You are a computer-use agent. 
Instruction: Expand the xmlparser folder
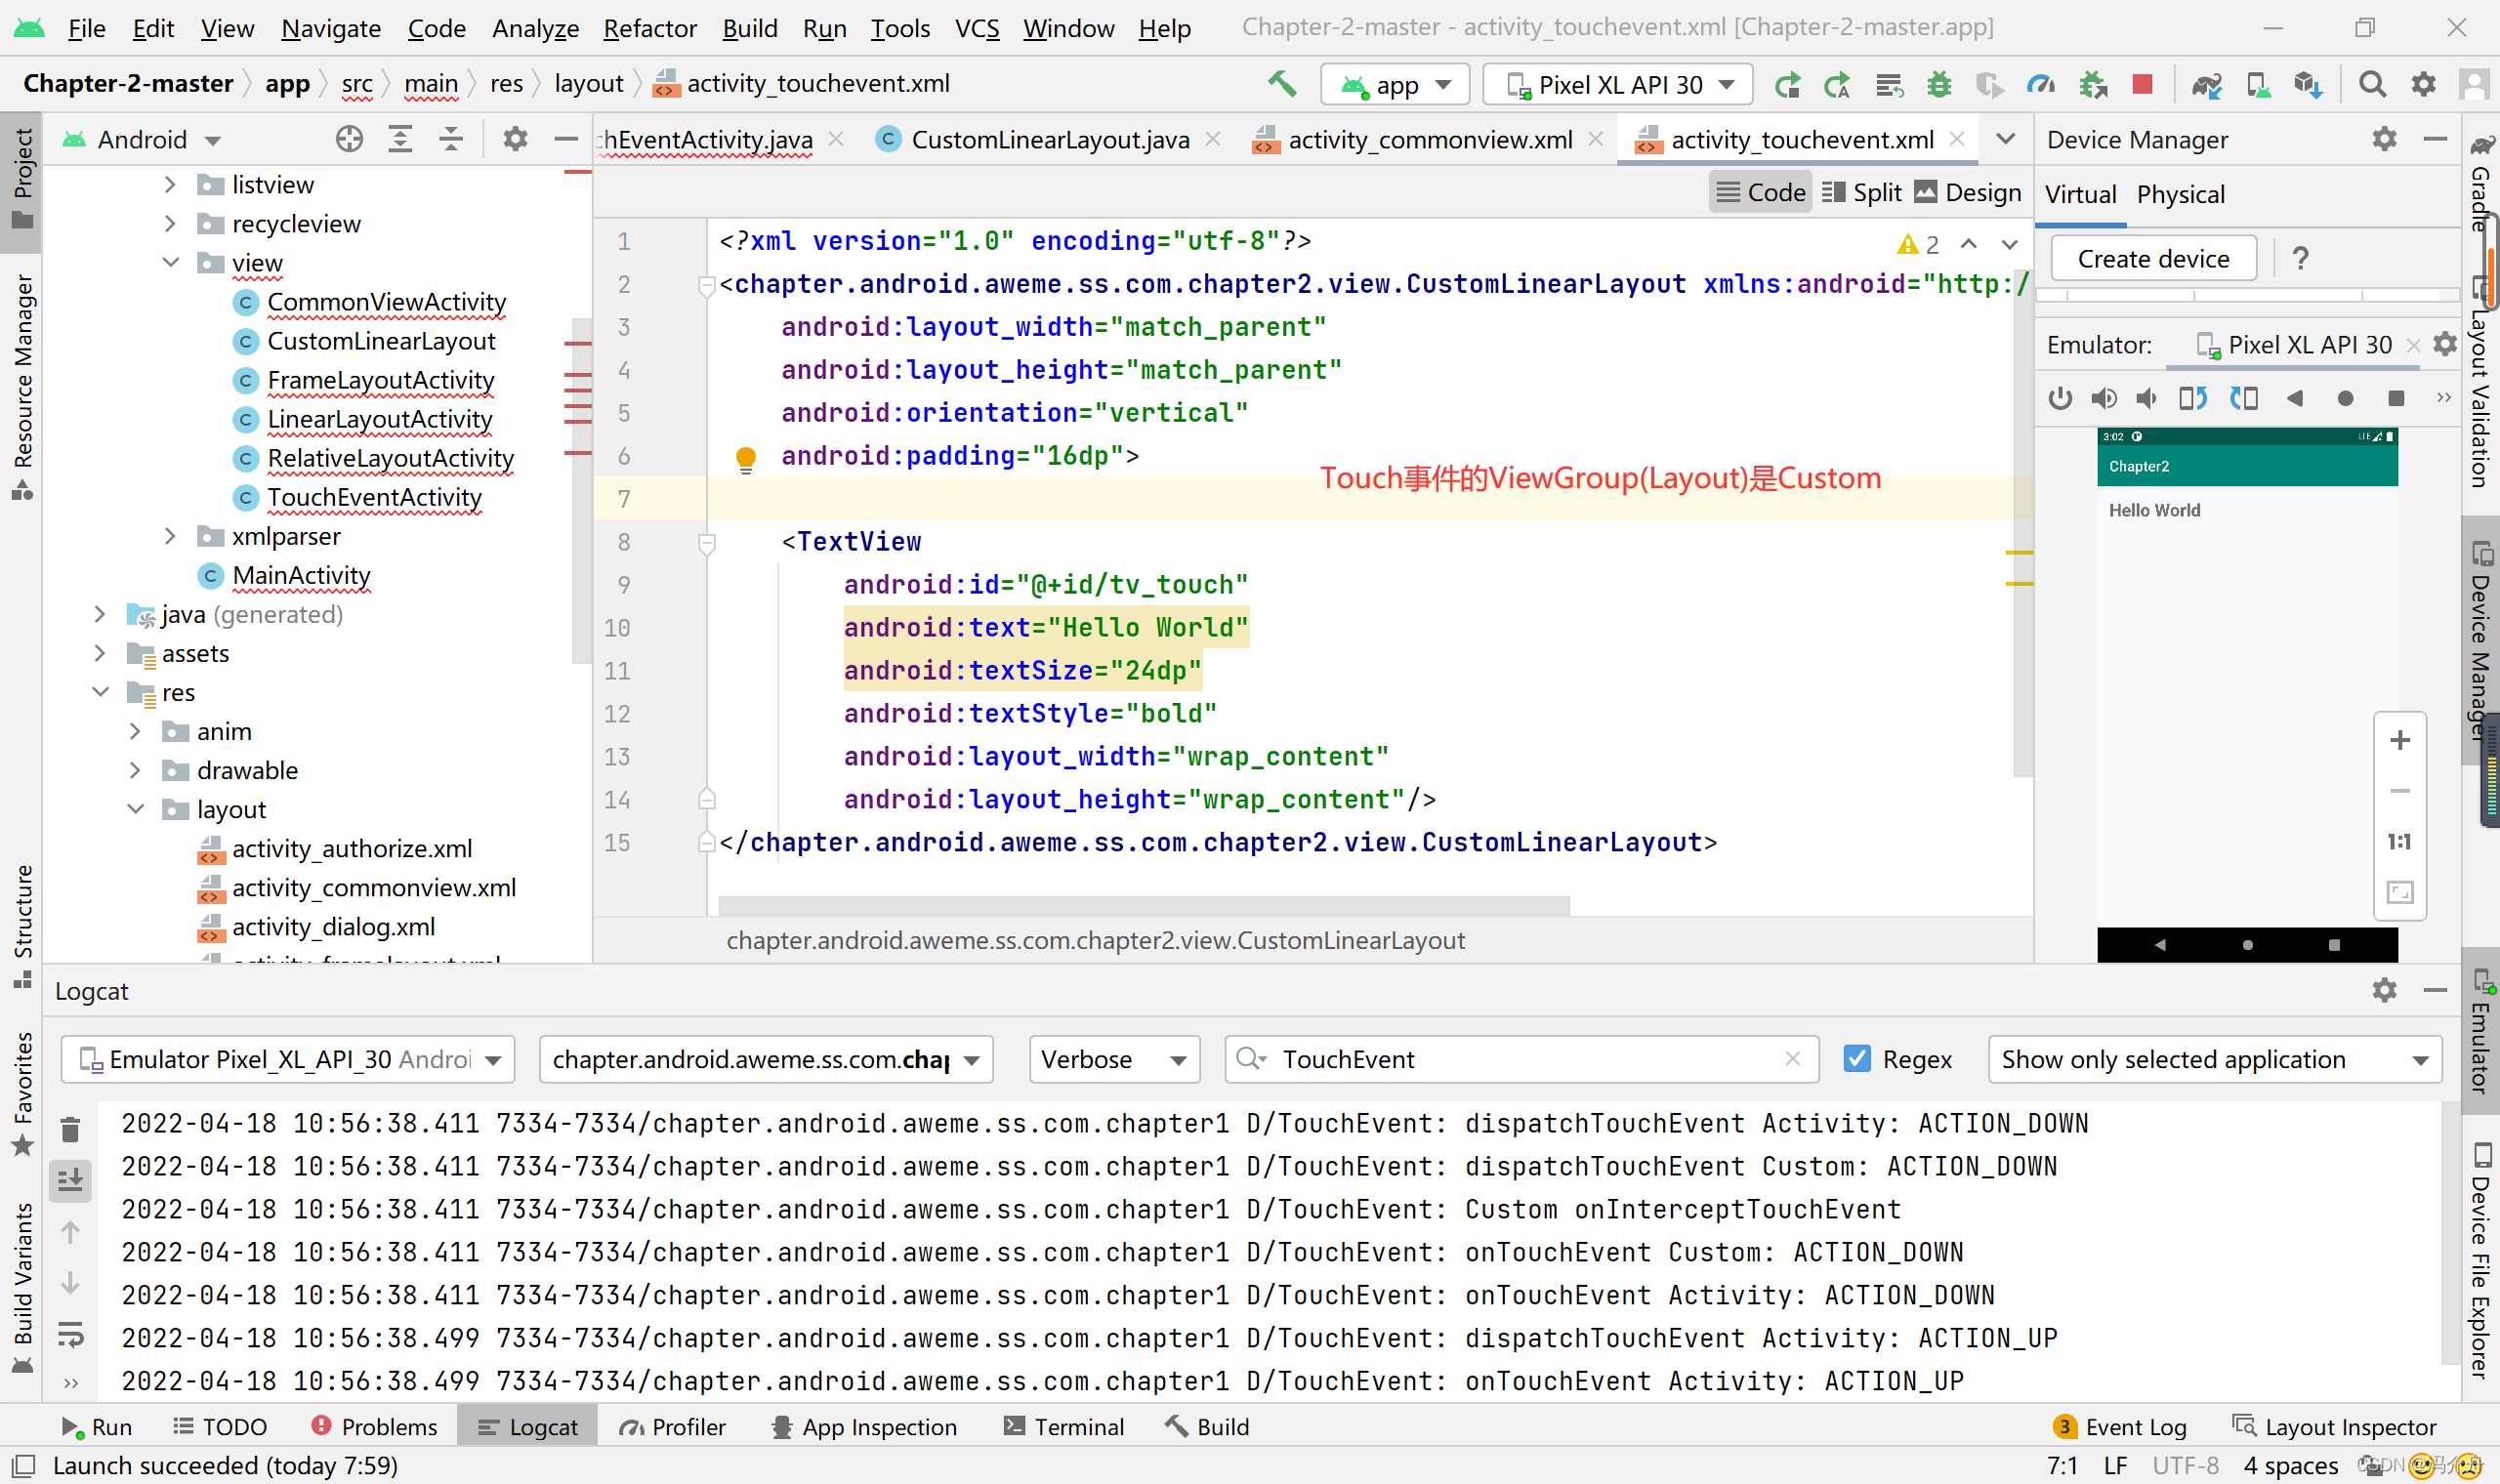[170, 537]
